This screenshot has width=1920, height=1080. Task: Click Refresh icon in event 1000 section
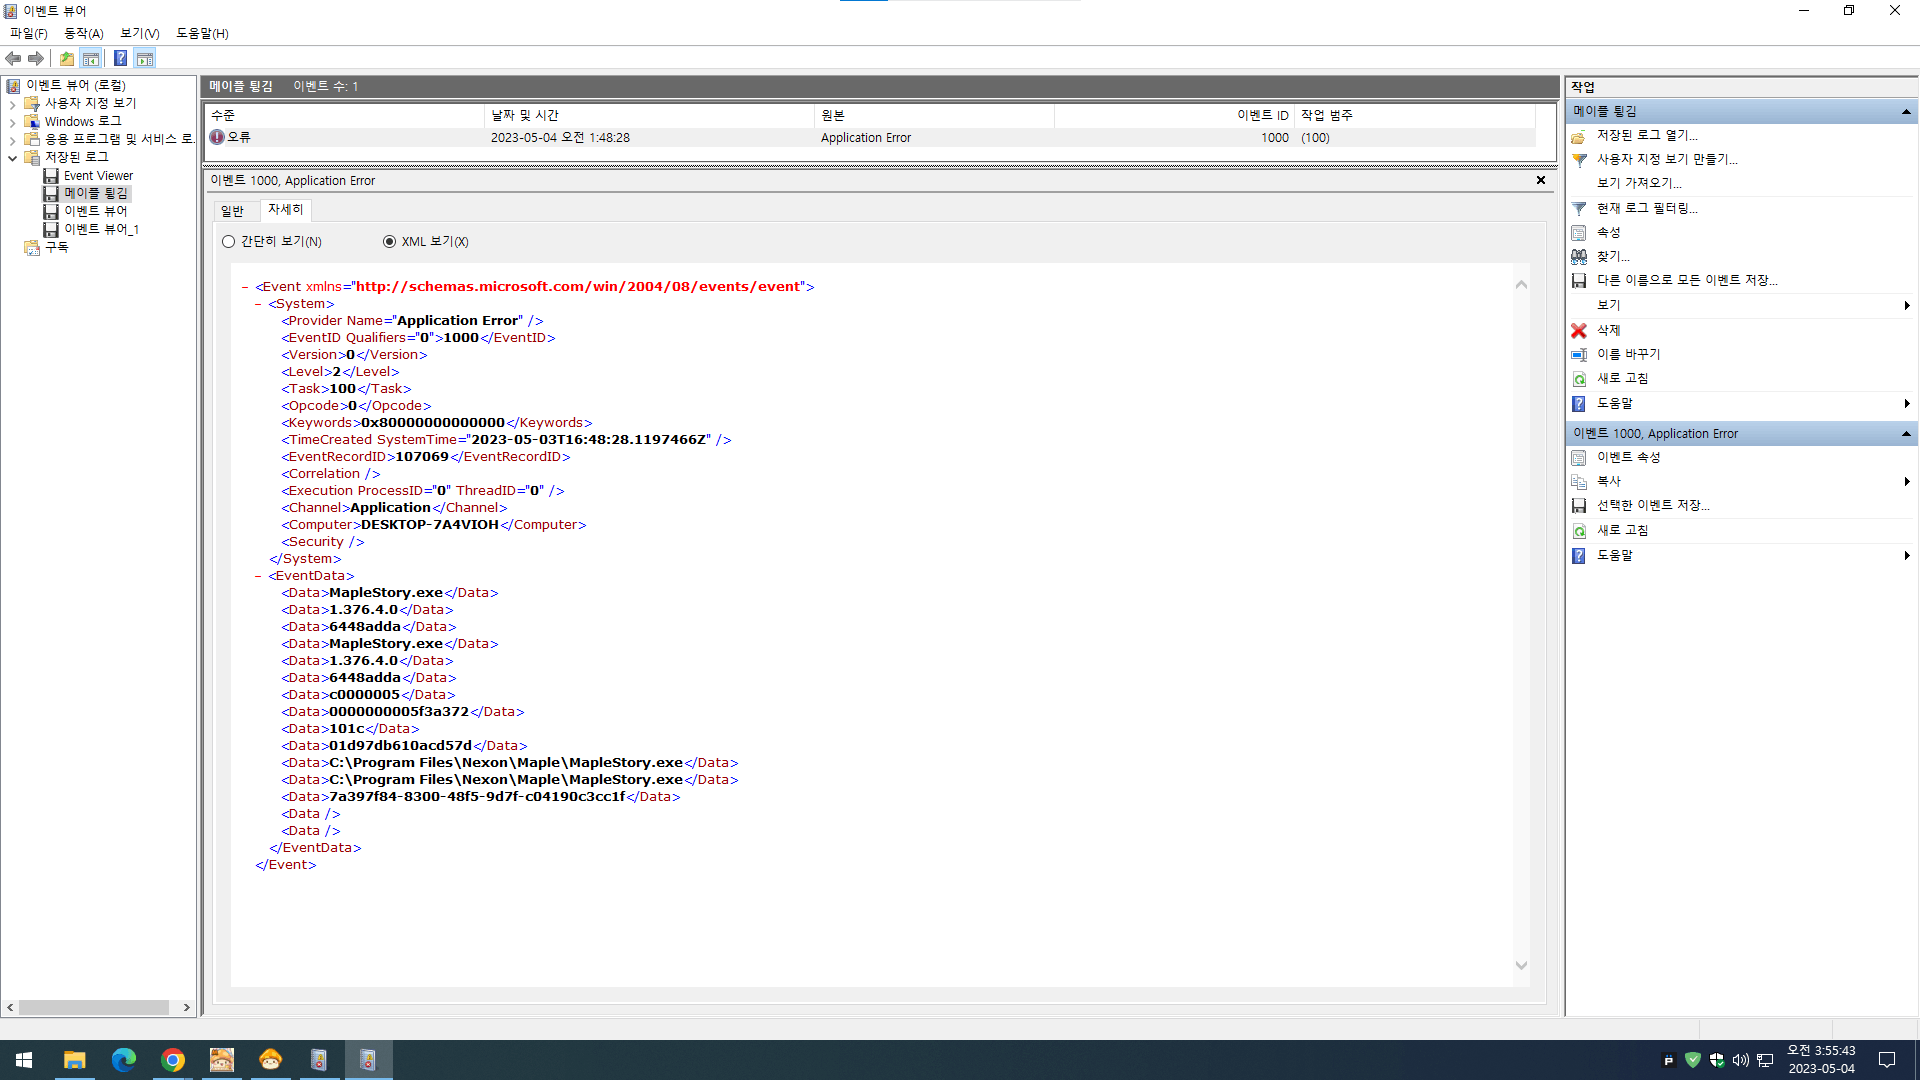pyautogui.click(x=1579, y=531)
